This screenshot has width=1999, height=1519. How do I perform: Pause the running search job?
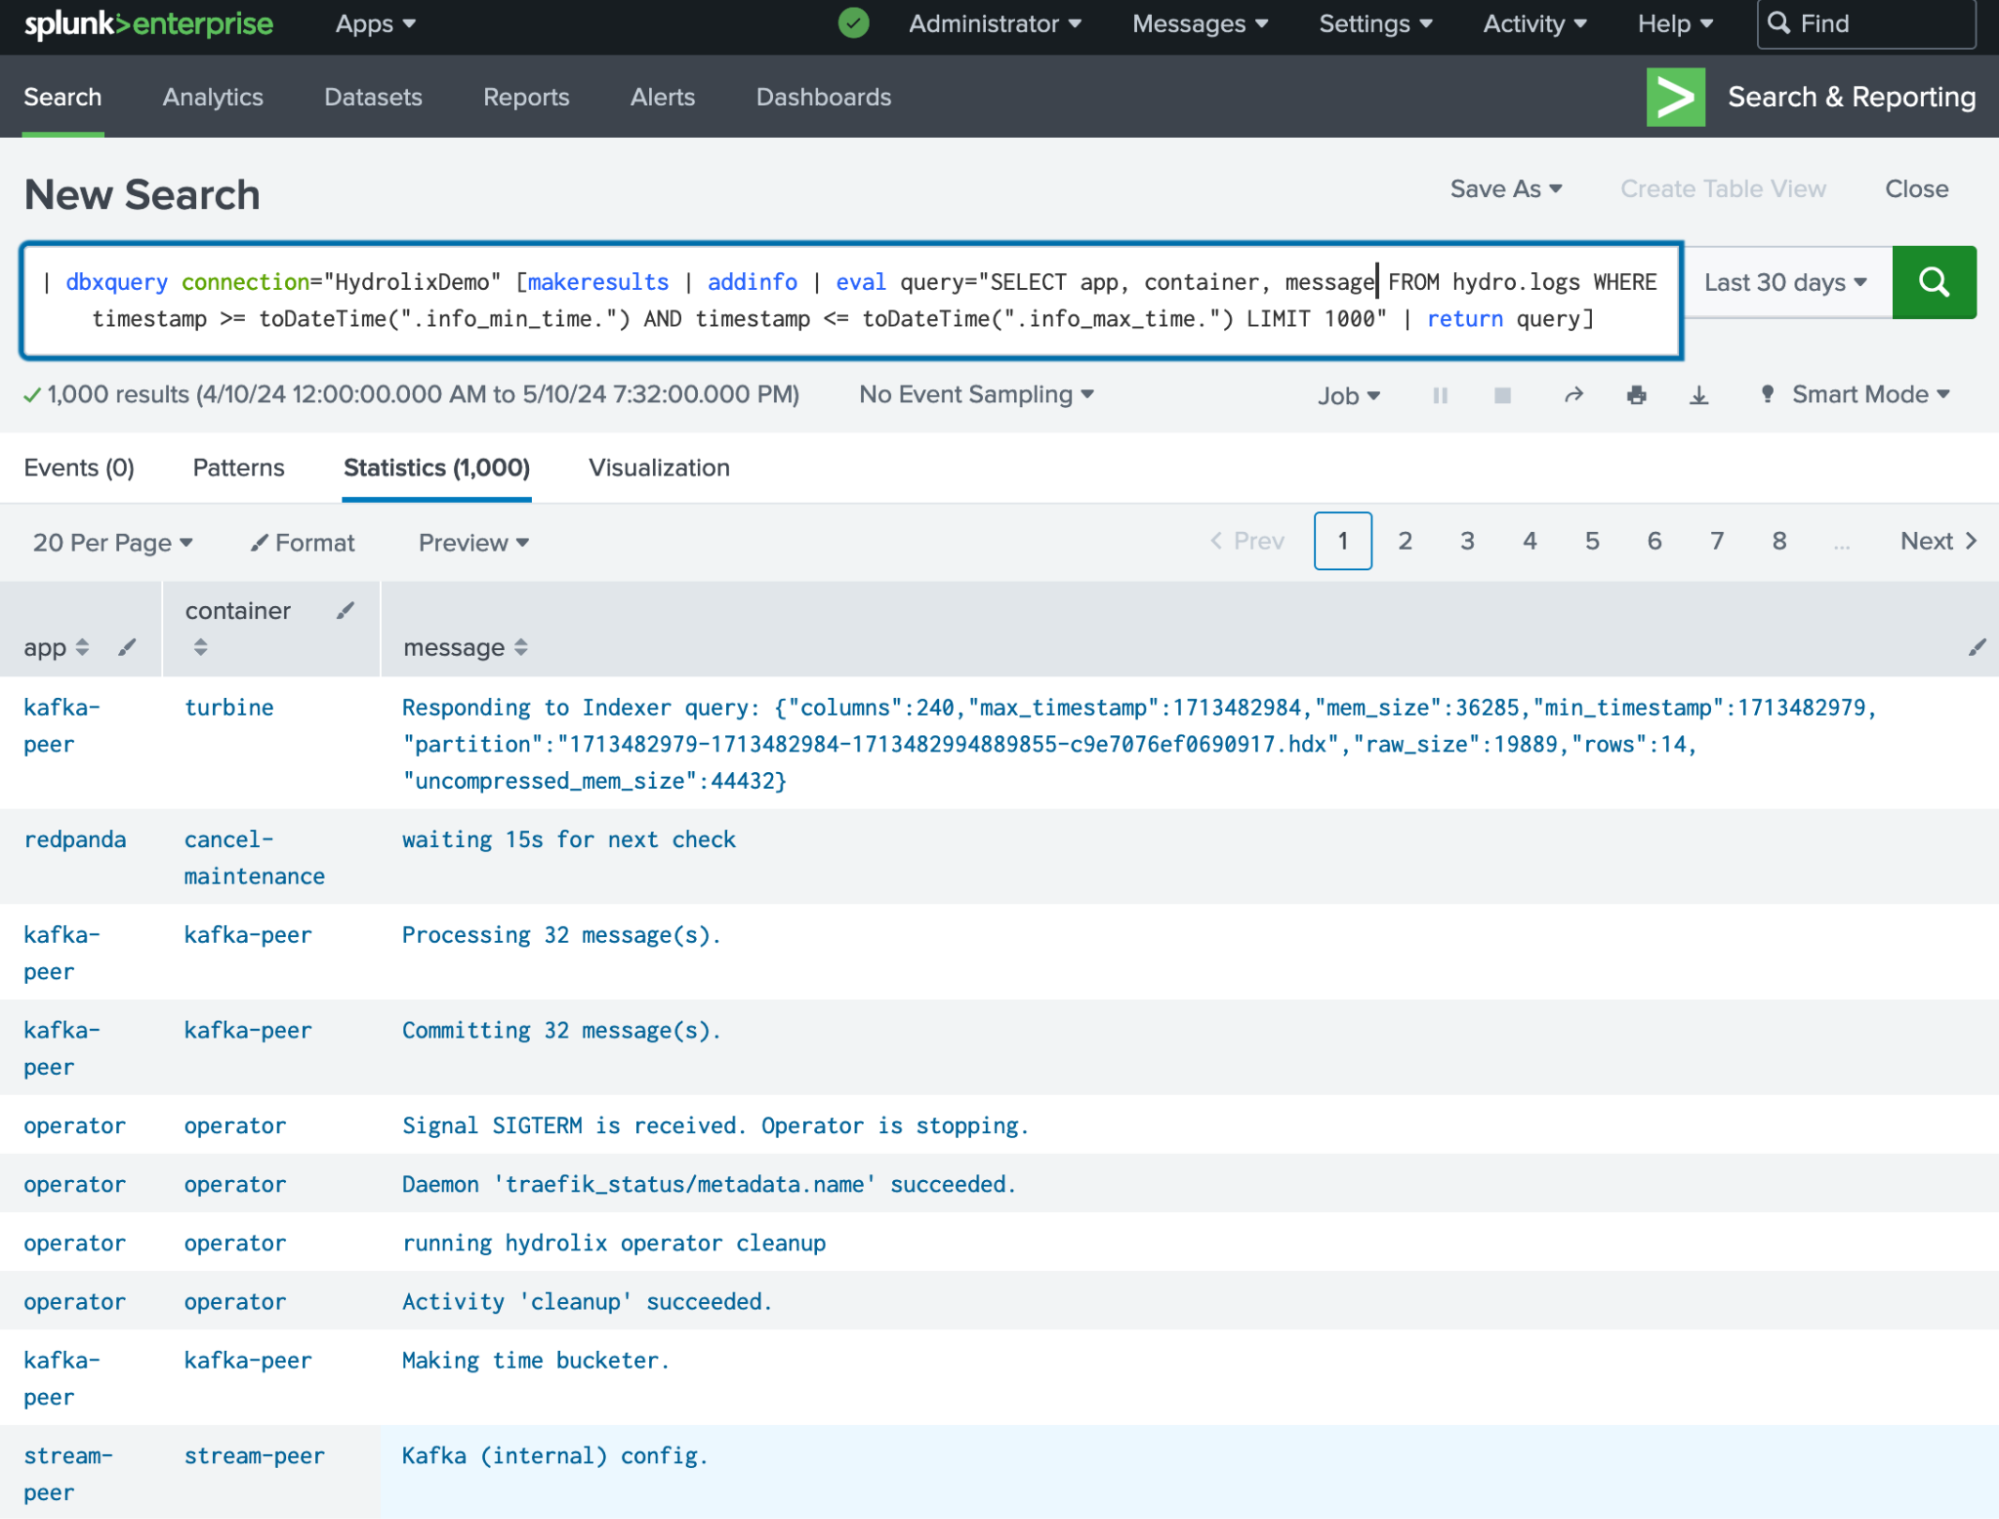point(1440,395)
